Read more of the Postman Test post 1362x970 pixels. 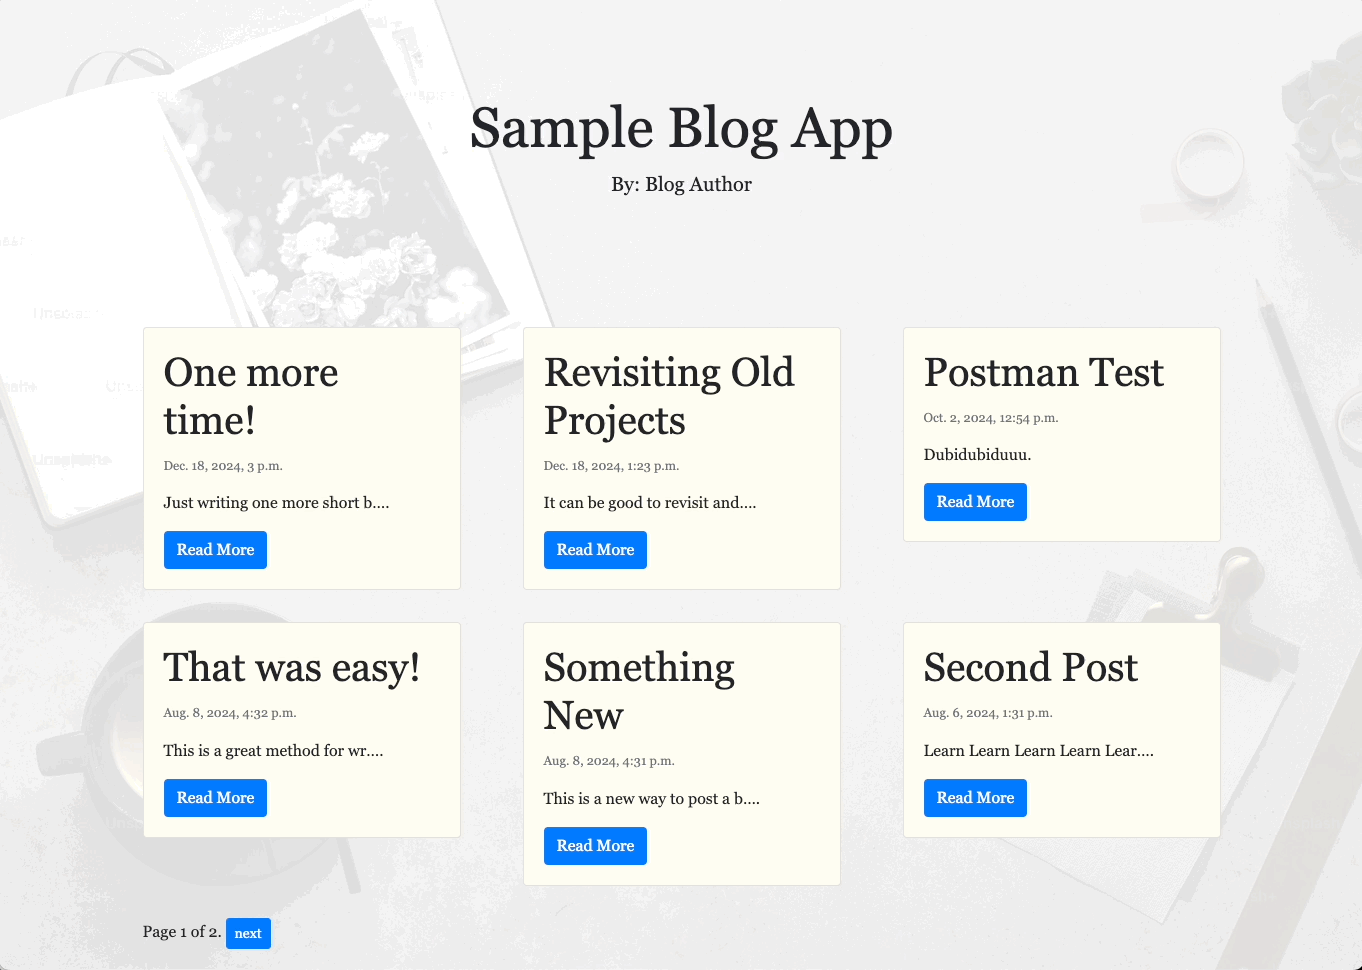click(975, 502)
